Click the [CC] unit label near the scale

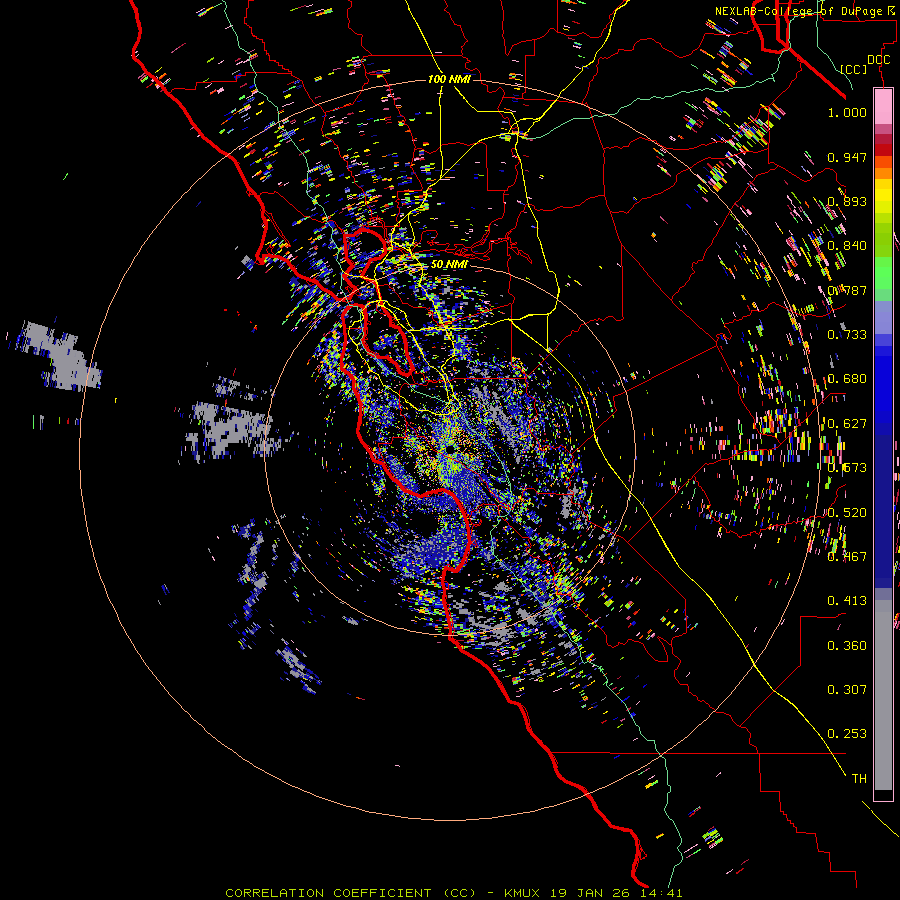tap(854, 69)
